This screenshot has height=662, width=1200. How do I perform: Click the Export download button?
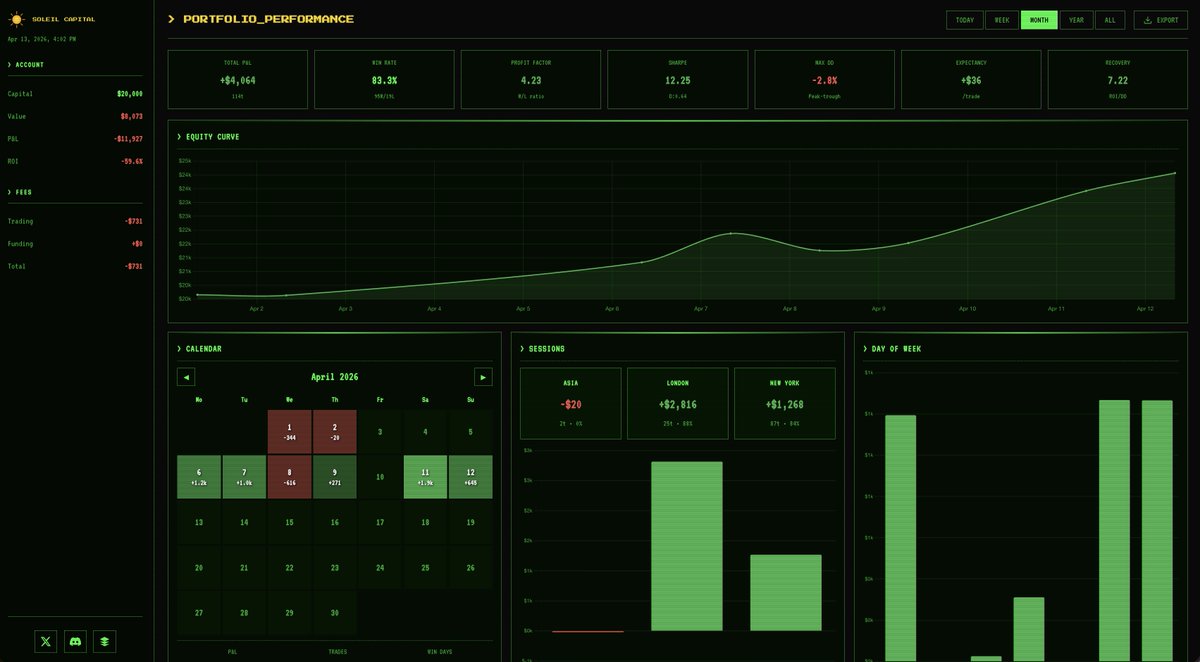tap(1160, 20)
